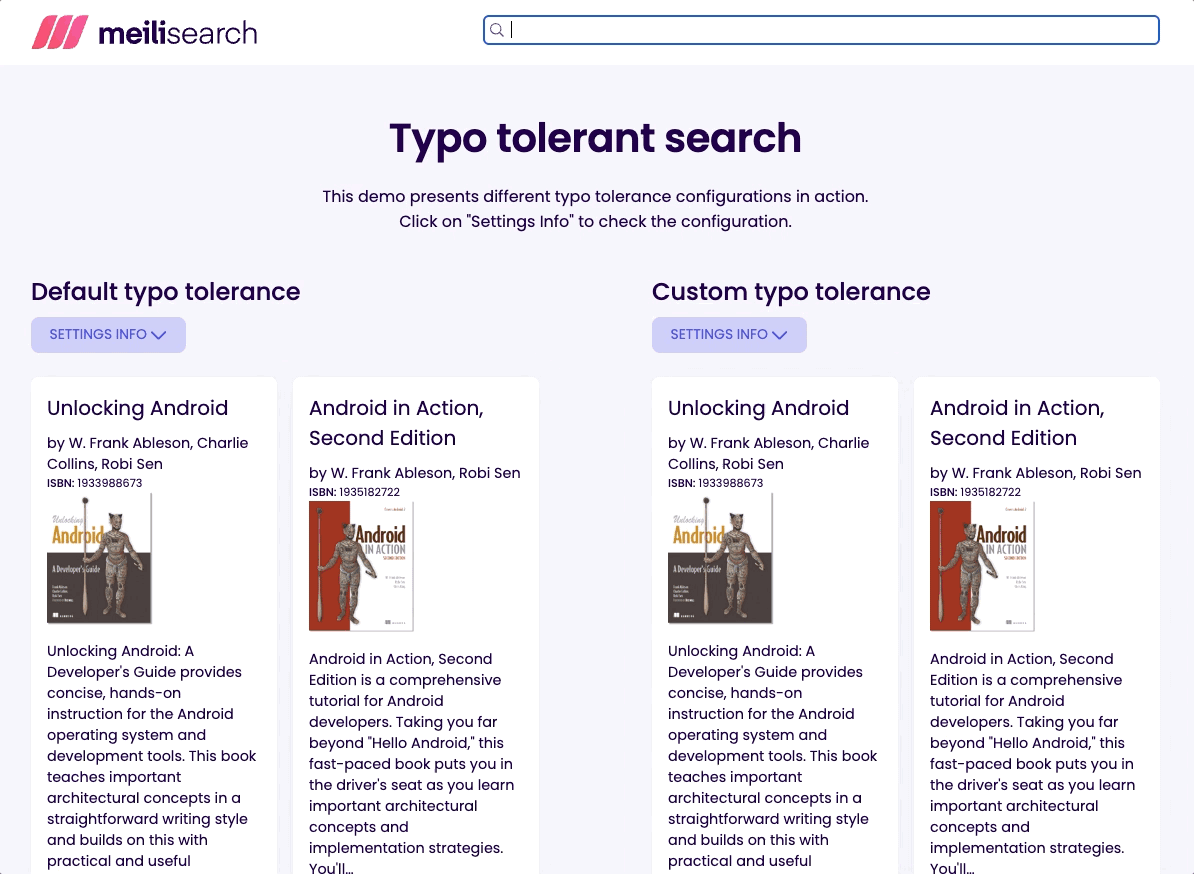The image size is (1194, 874).
Task: Click authors line of Unlocking Android, Default column
Action: tap(148, 453)
